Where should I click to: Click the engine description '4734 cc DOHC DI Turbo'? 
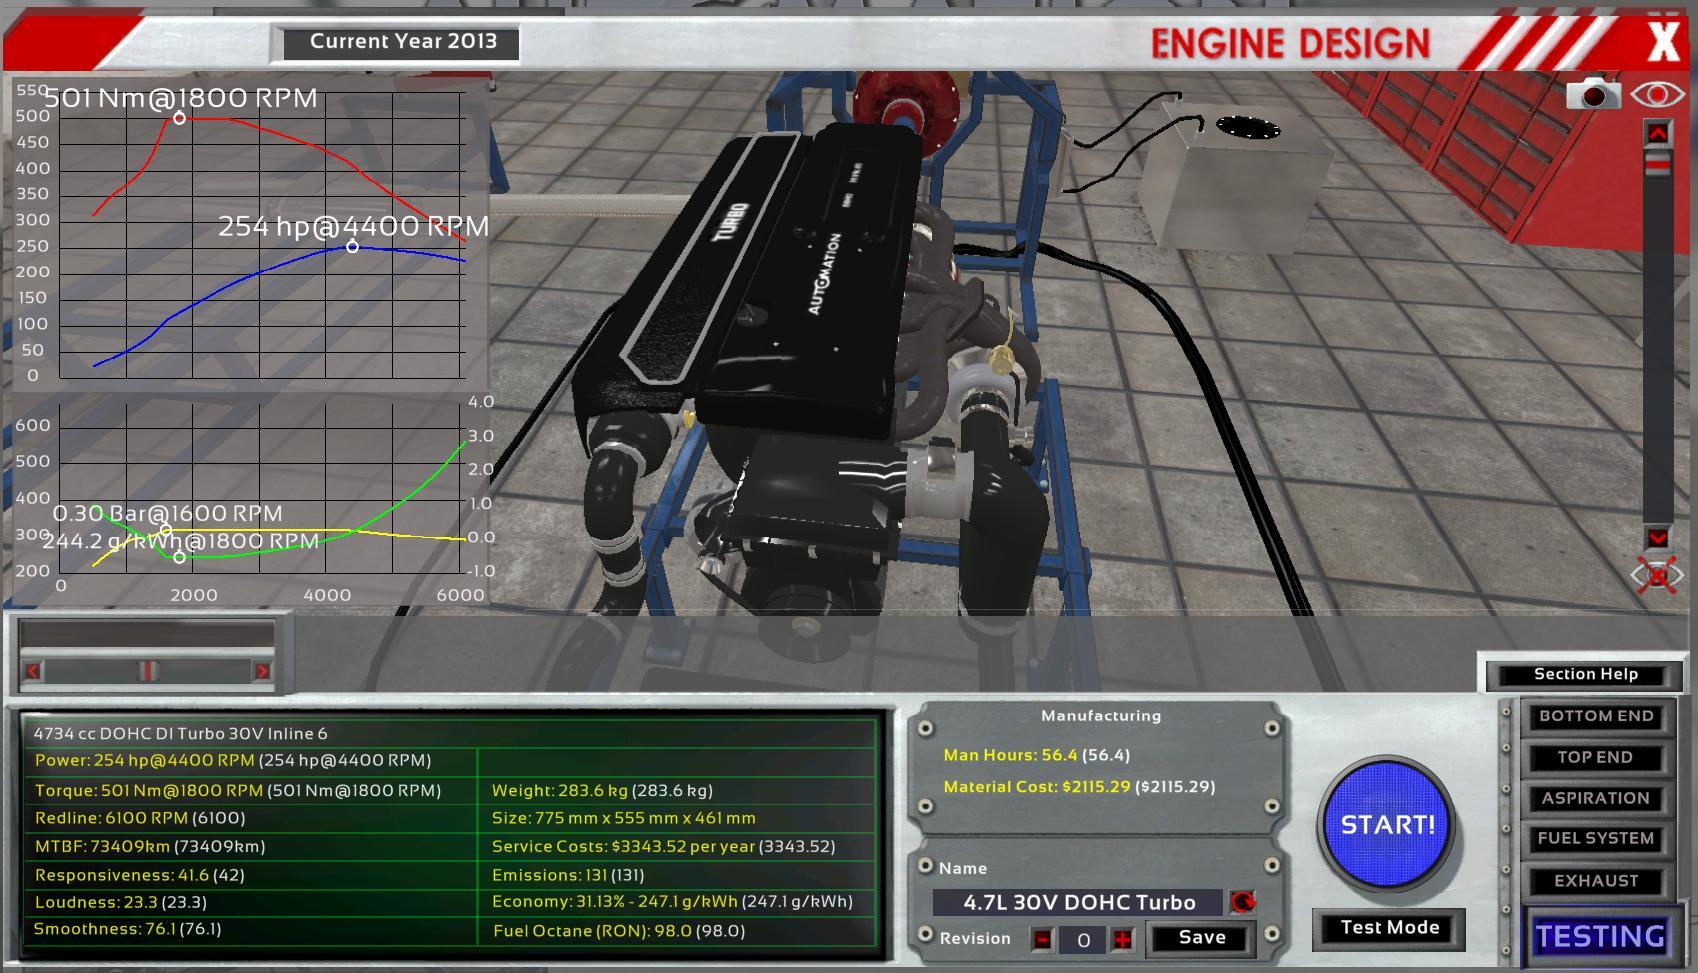coord(180,733)
